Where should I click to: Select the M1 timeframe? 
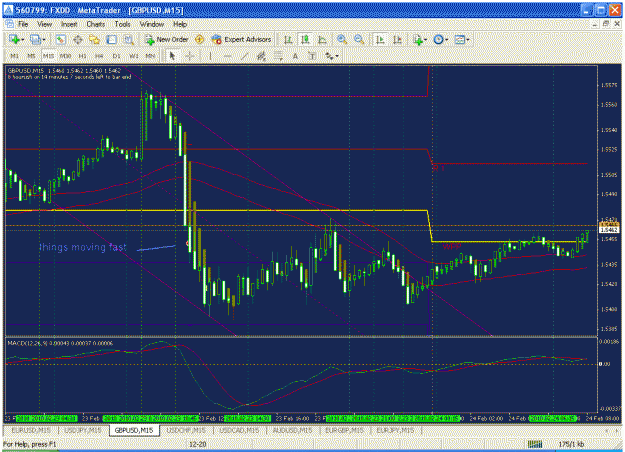(x=14, y=56)
